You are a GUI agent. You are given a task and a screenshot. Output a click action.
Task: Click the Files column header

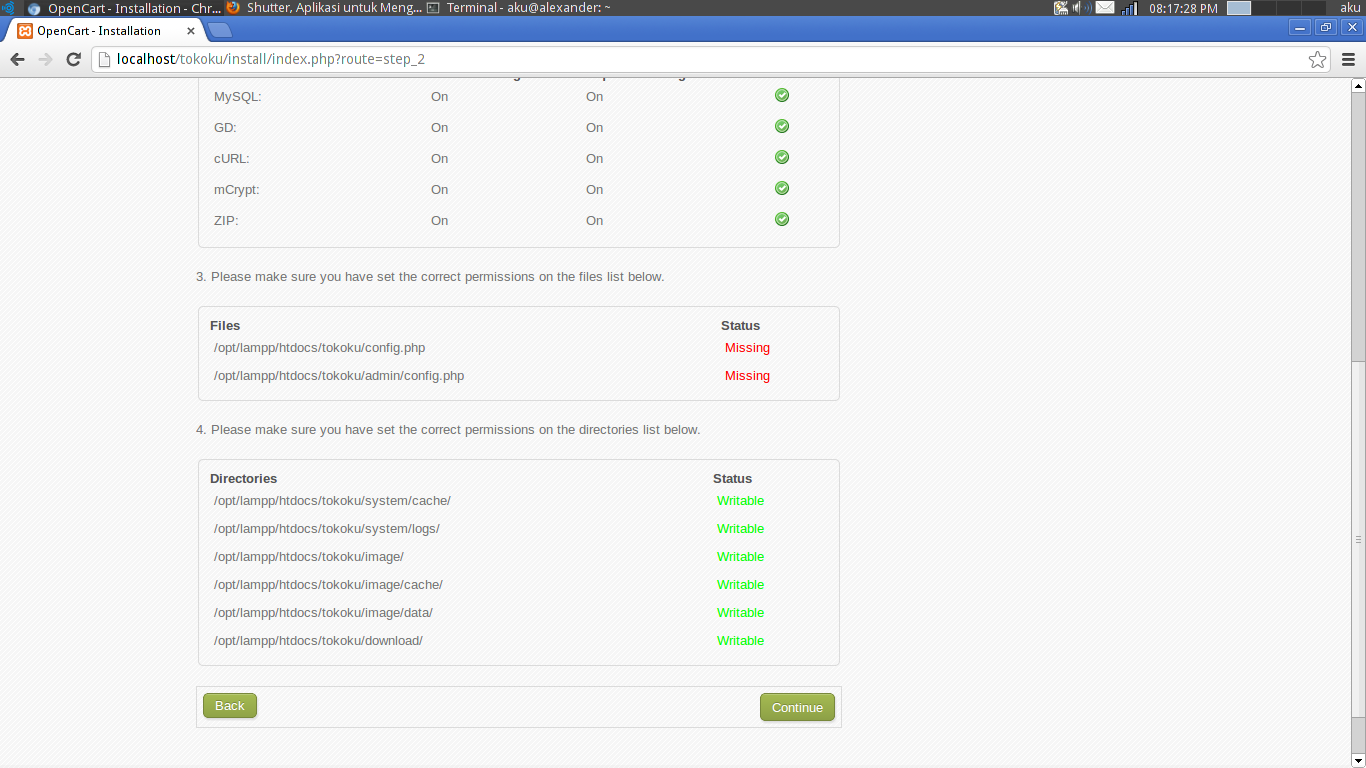[x=225, y=326]
